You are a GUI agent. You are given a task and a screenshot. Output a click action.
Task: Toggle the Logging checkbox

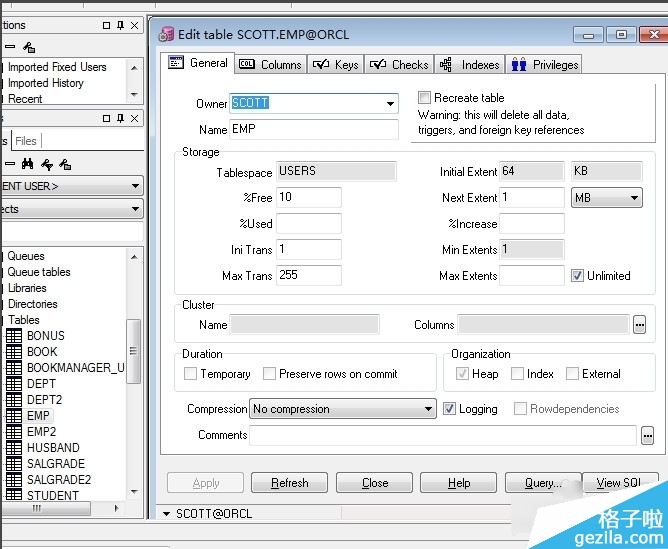449,409
